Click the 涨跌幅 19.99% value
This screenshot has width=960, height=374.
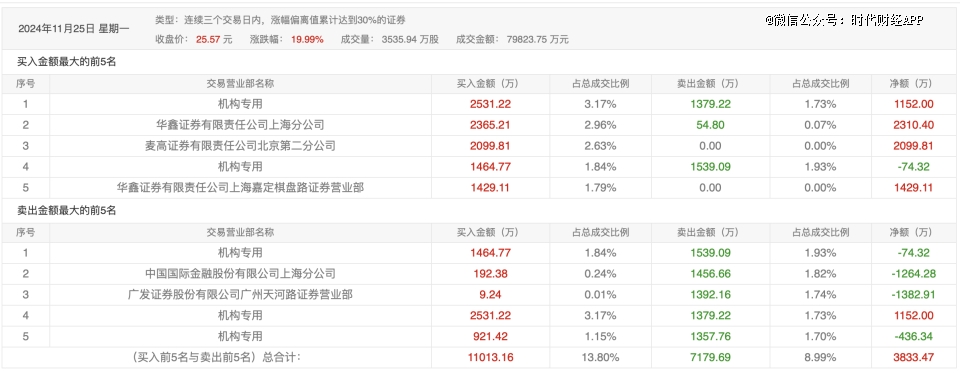(x=307, y=40)
